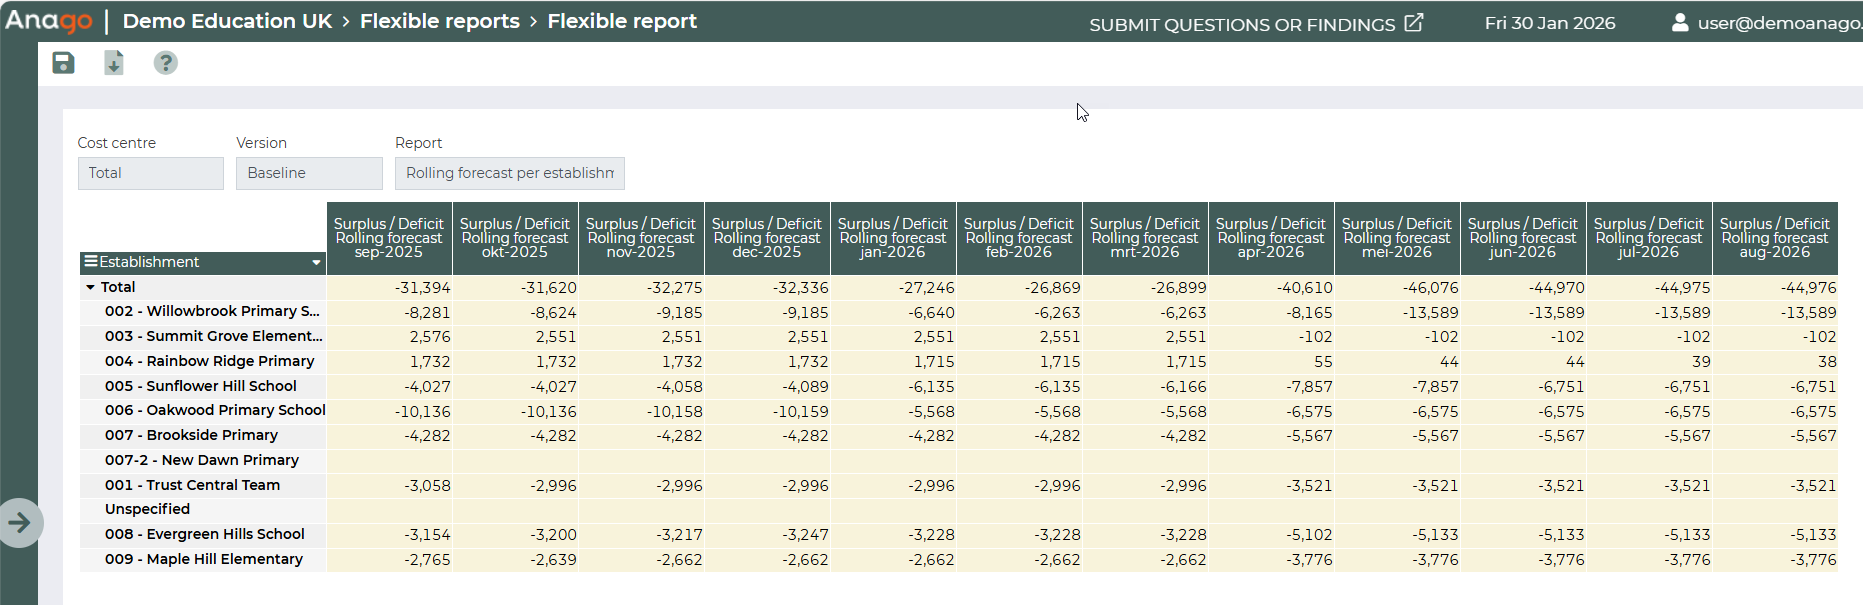Open the Cost centre Total selector

tap(150, 173)
